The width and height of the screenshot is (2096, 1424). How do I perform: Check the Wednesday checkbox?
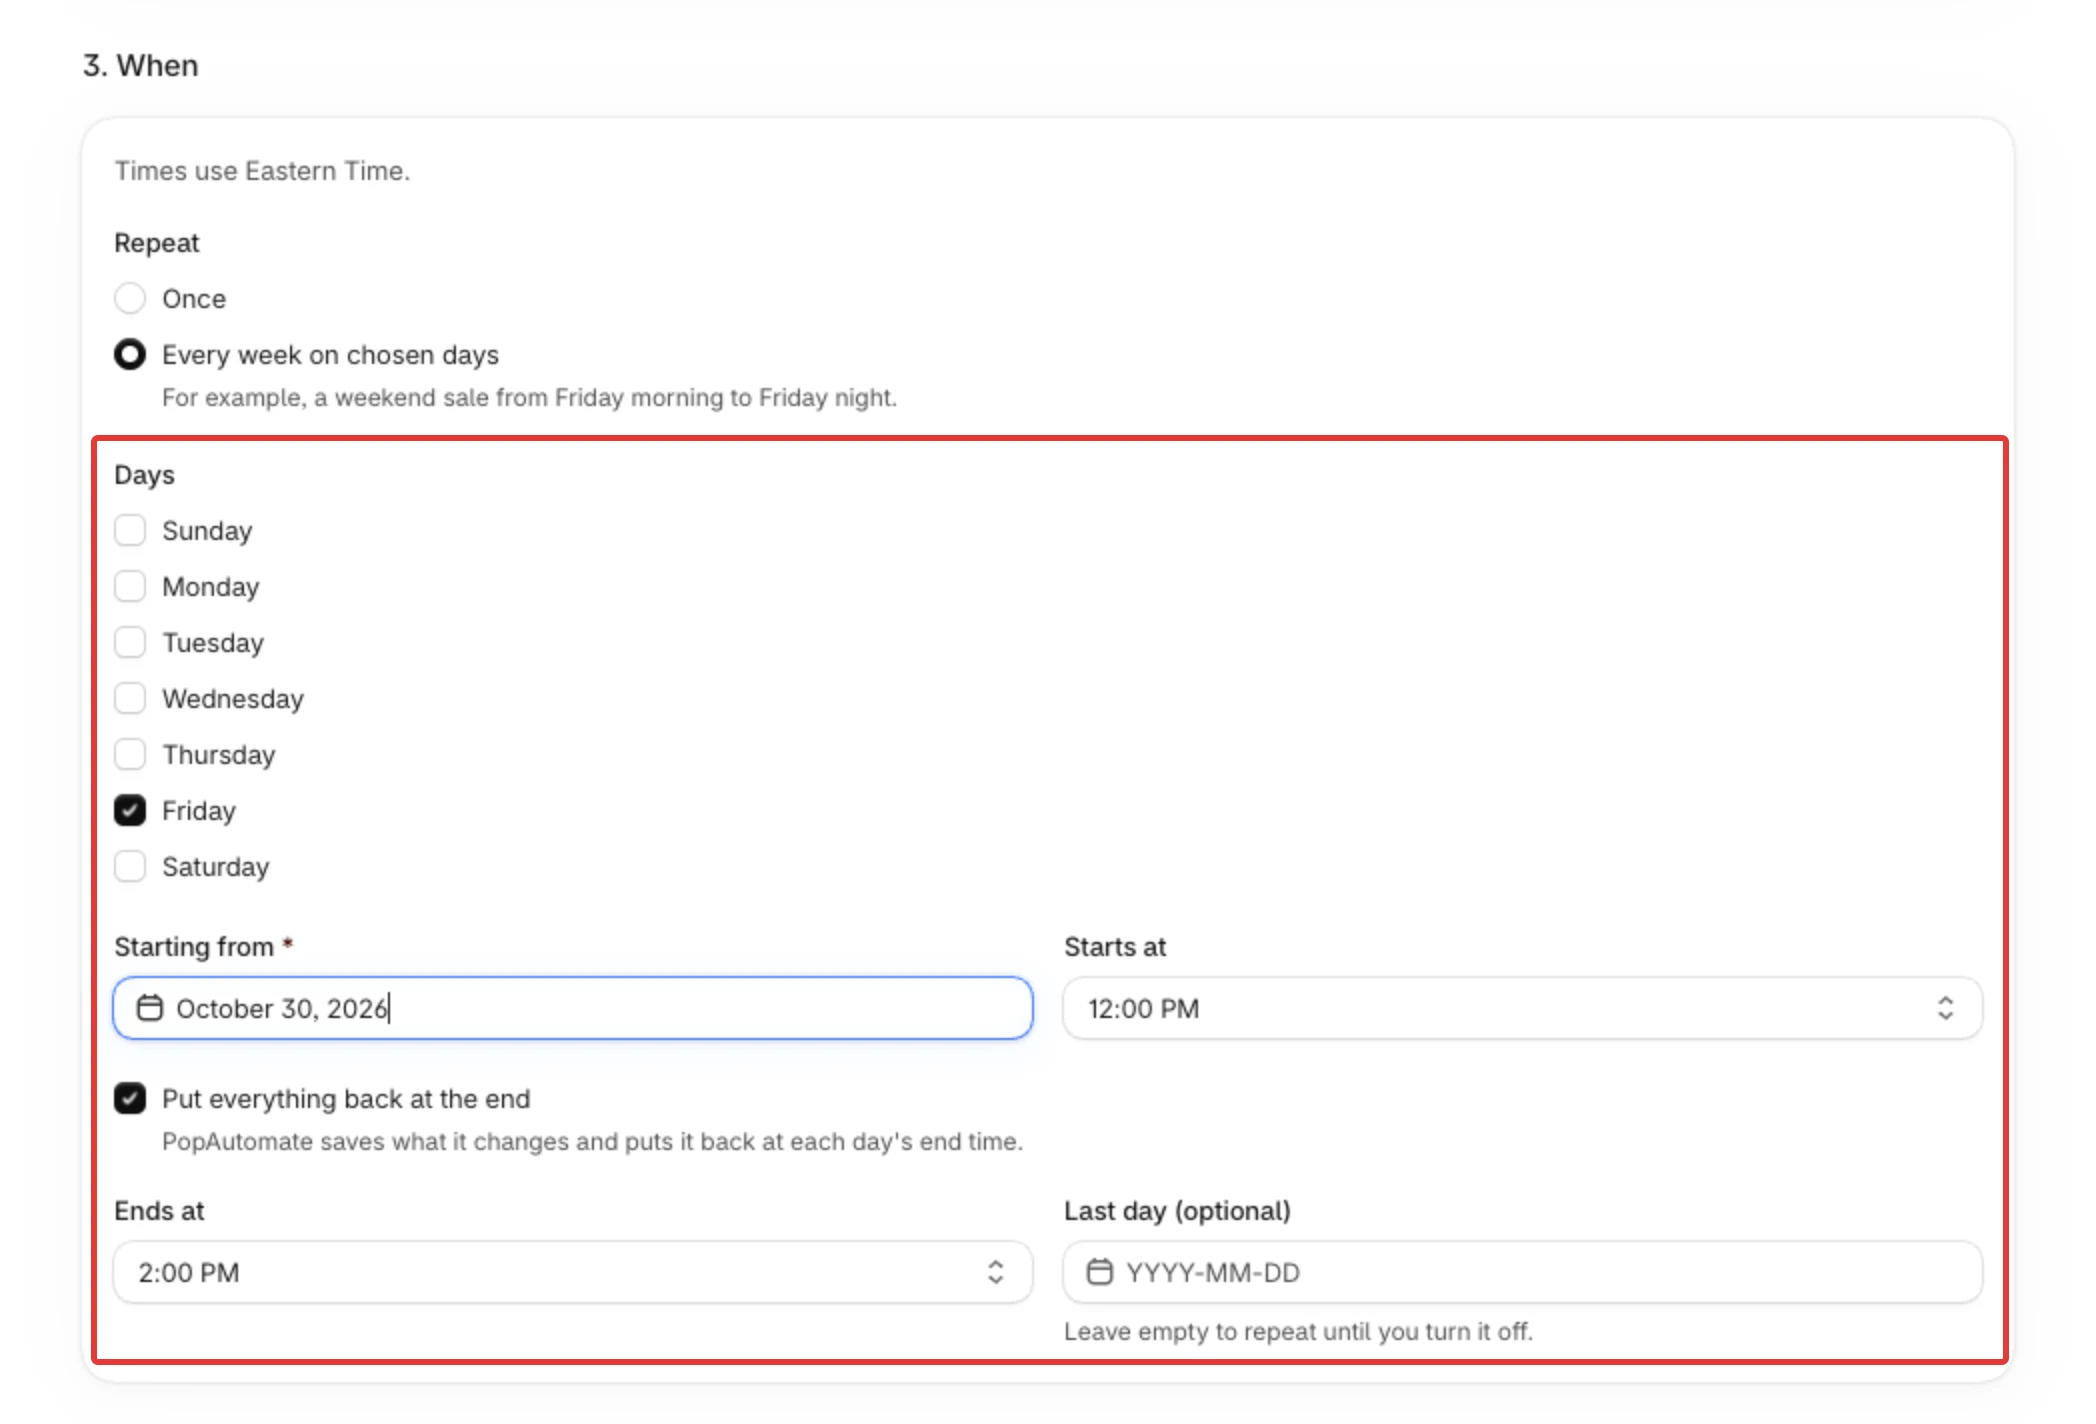pyautogui.click(x=130, y=698)
